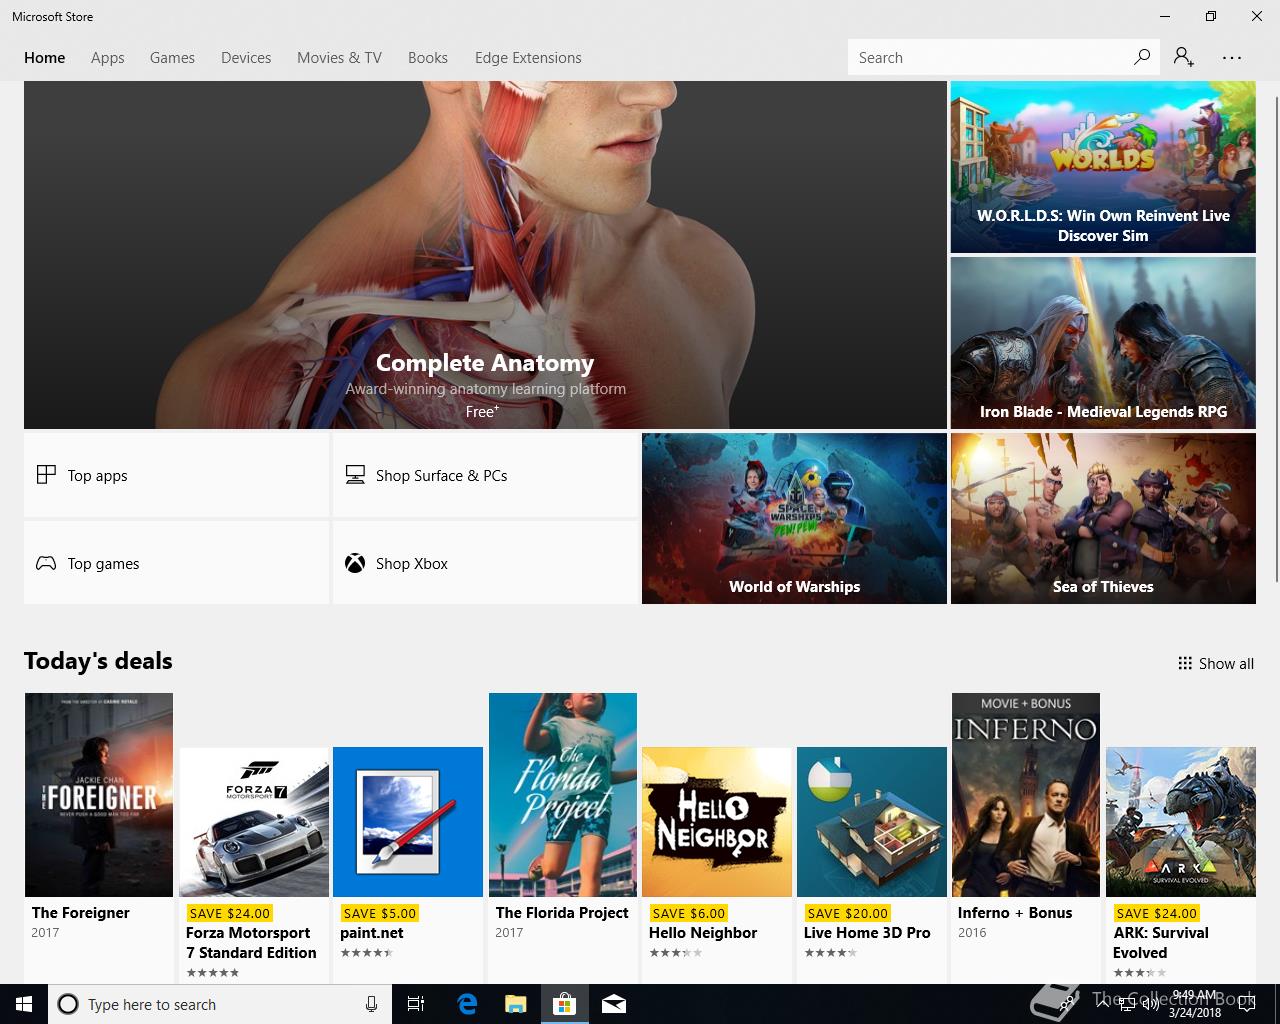Viewport: 1280px width, 1024px height.
Task: Open The Foreigner movie poster
Action: (x=99, y=795)
